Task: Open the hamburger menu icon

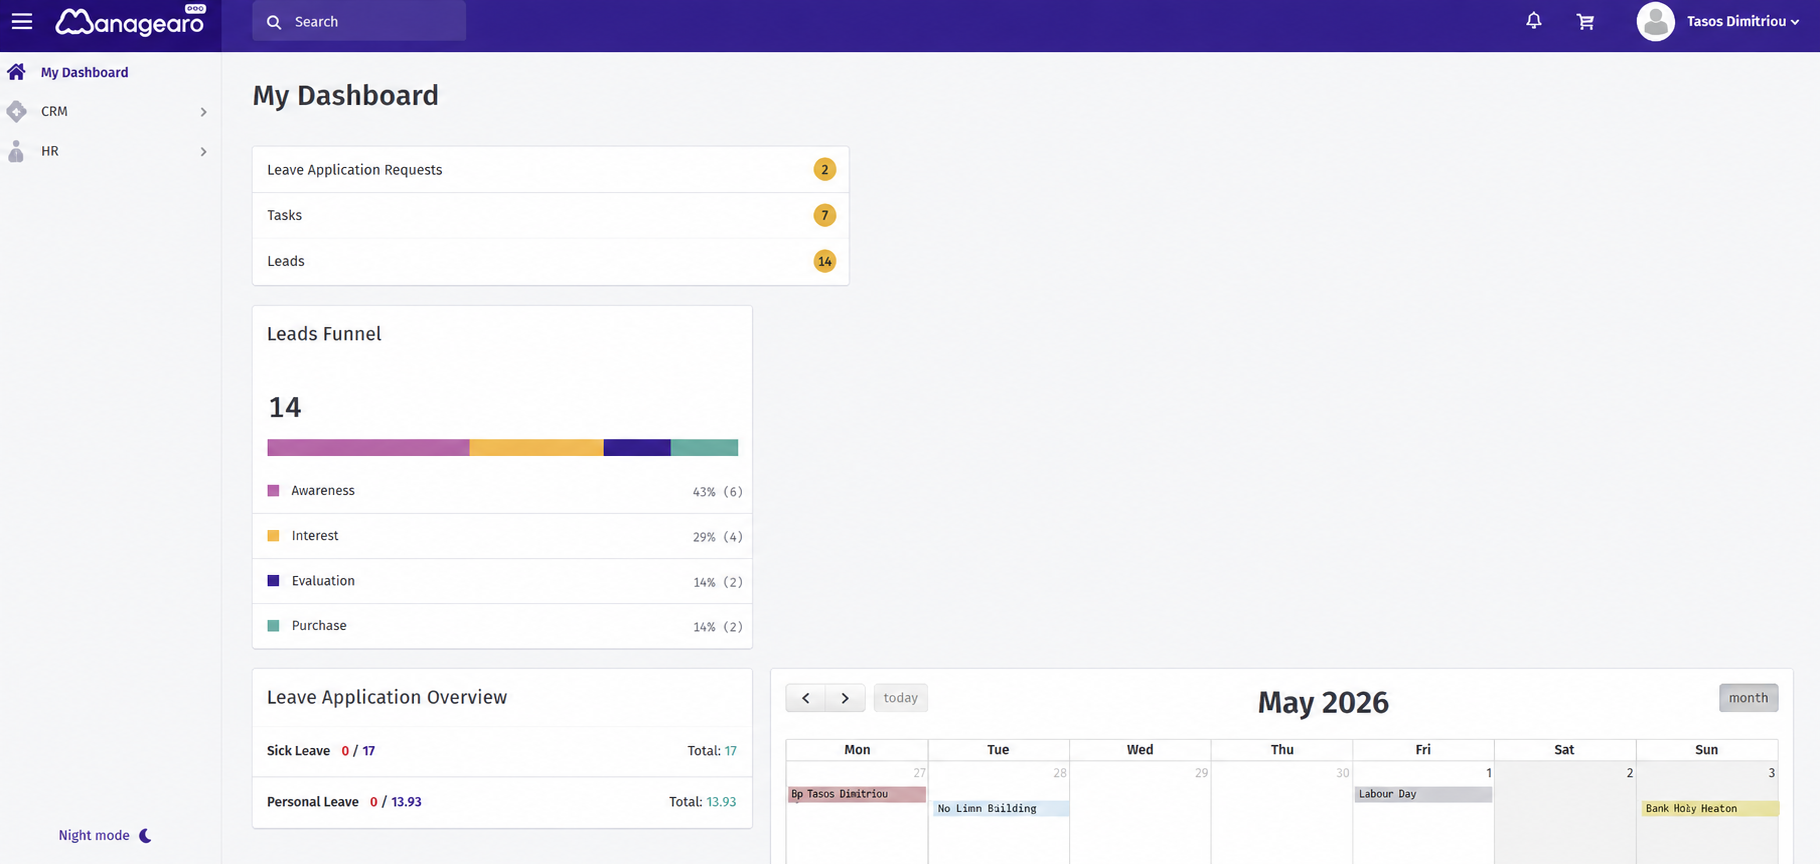Action: [x=21, y=21]
